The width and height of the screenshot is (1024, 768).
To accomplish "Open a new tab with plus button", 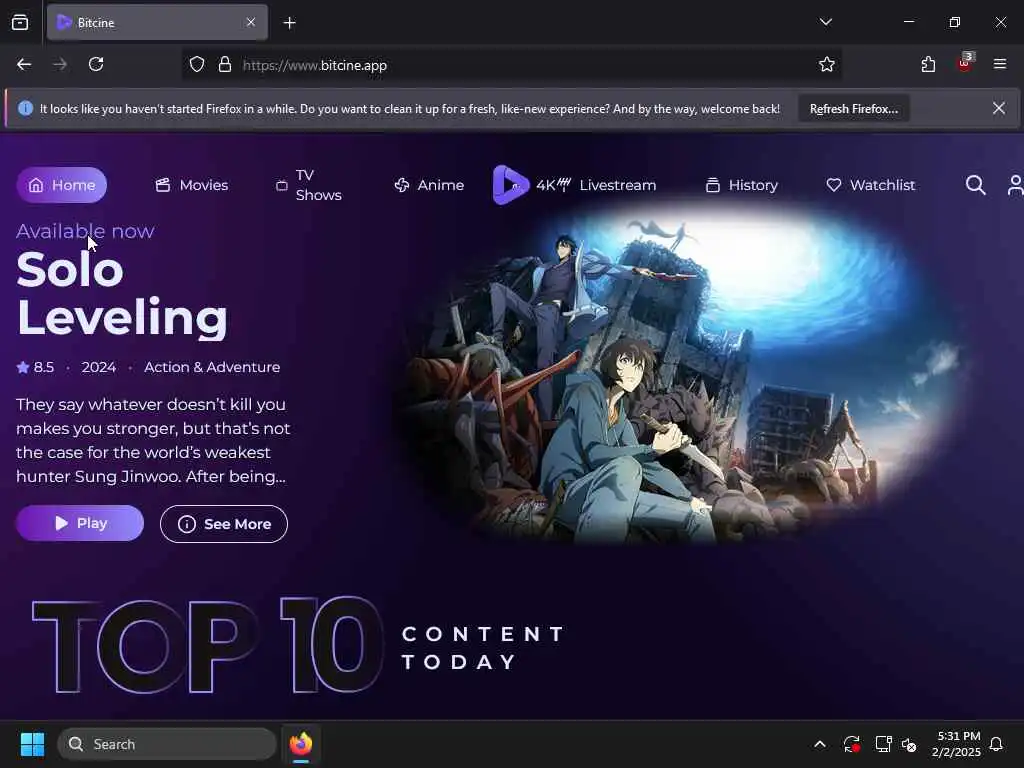I will 289,23.
